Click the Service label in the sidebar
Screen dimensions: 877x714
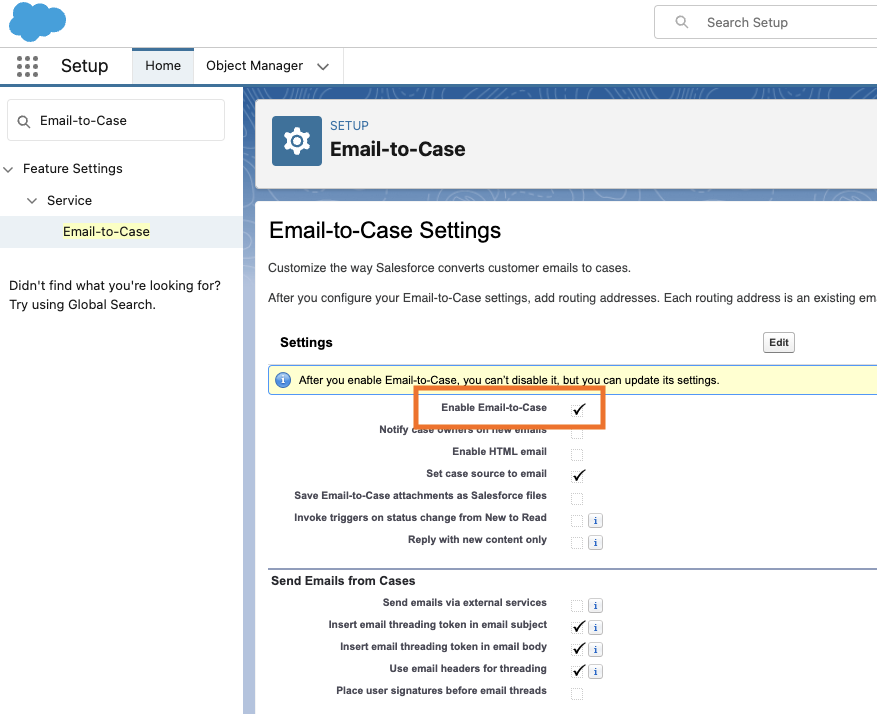69,201
